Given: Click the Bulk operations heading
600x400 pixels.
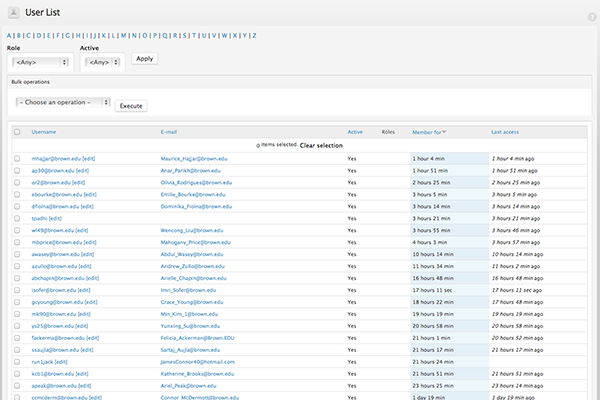Looking at the screenshot, I should tap(30, 82).
